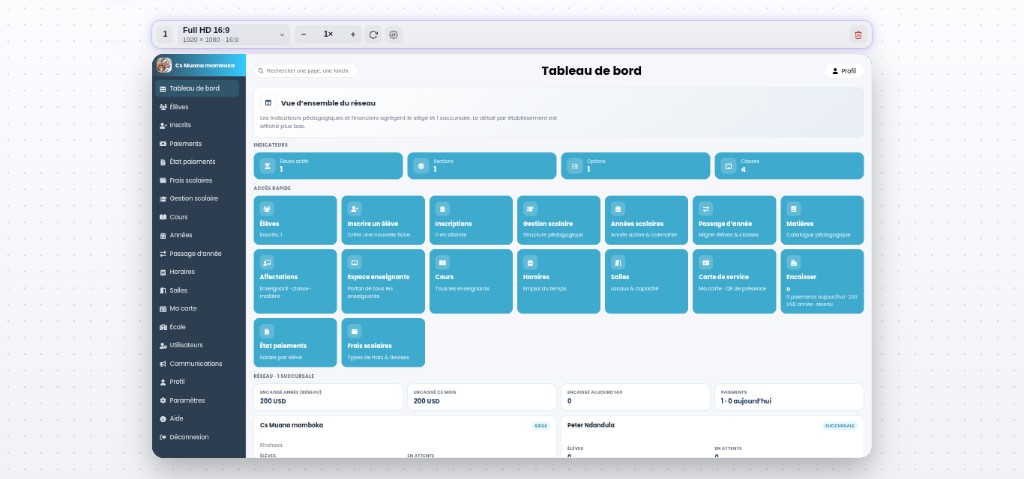Click the École sidebar building icon
Viewport: 1024px width, 479px height.
pyautogui.click(x=163, y=327)
